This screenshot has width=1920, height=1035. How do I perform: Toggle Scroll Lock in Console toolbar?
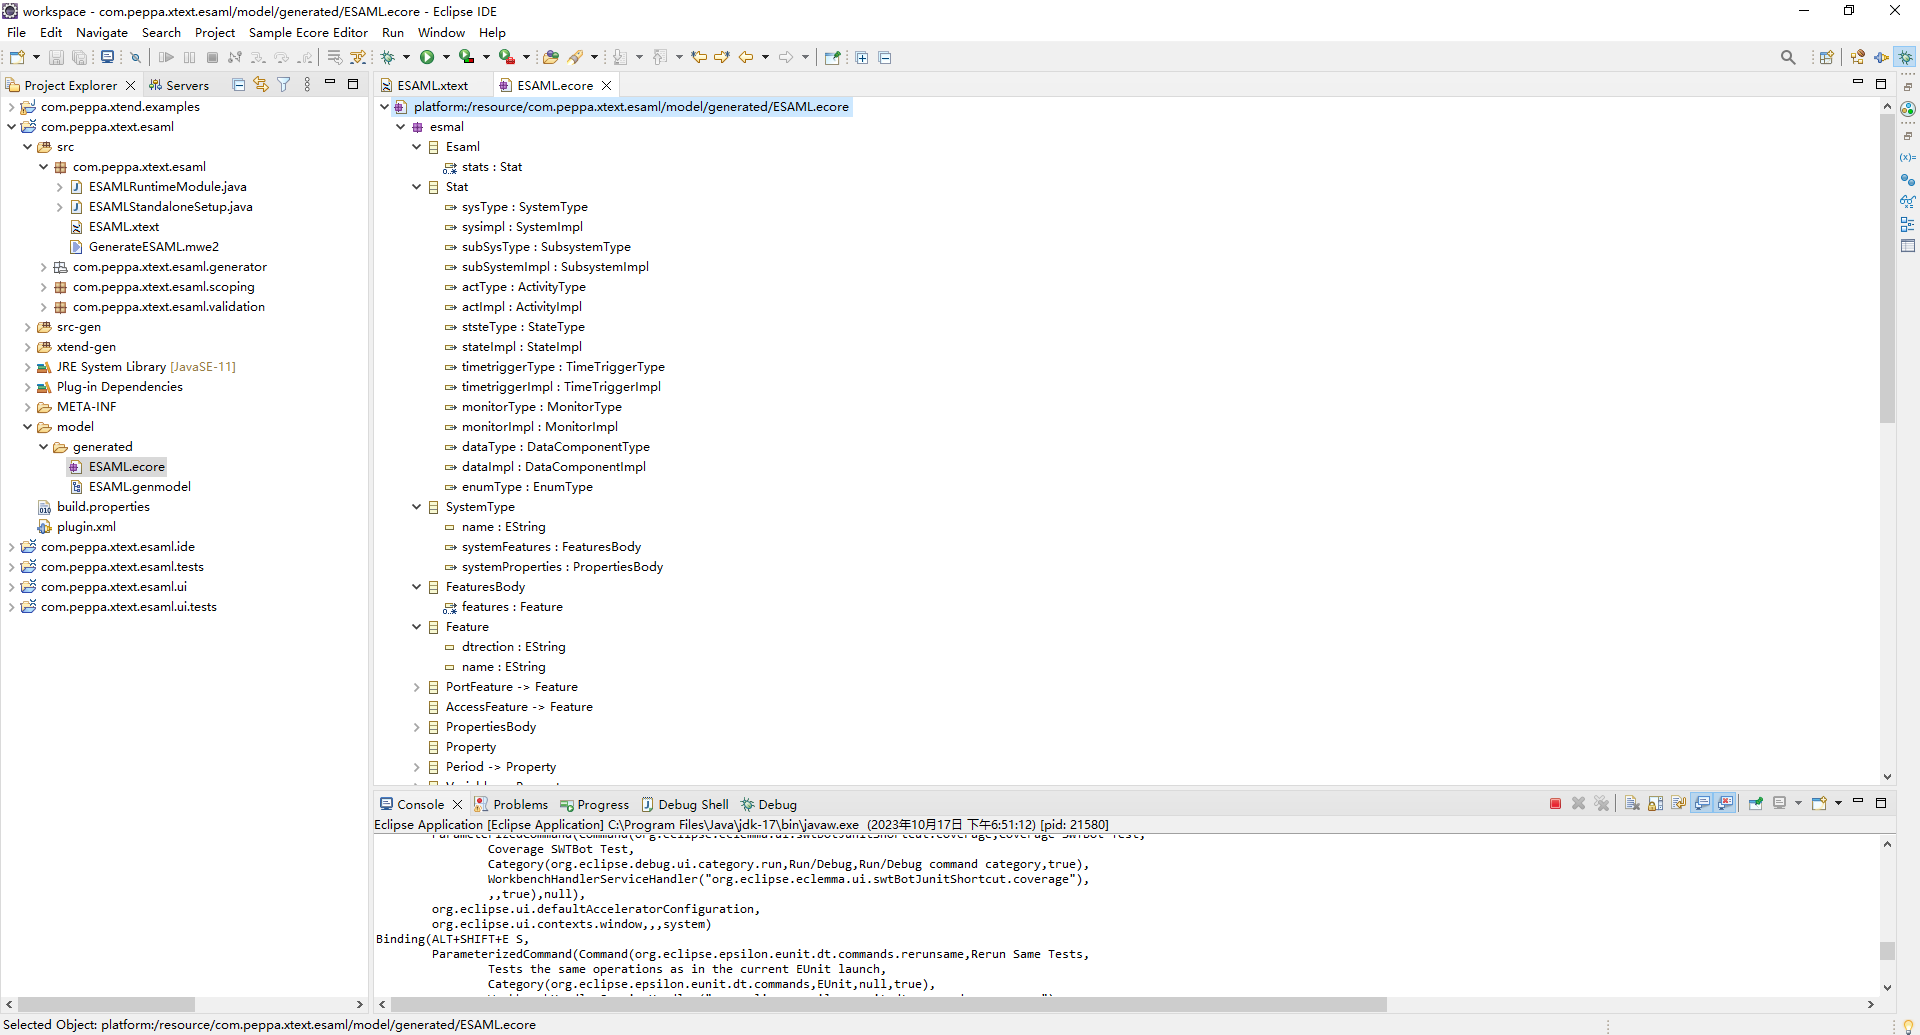[x=1656, y=804]
